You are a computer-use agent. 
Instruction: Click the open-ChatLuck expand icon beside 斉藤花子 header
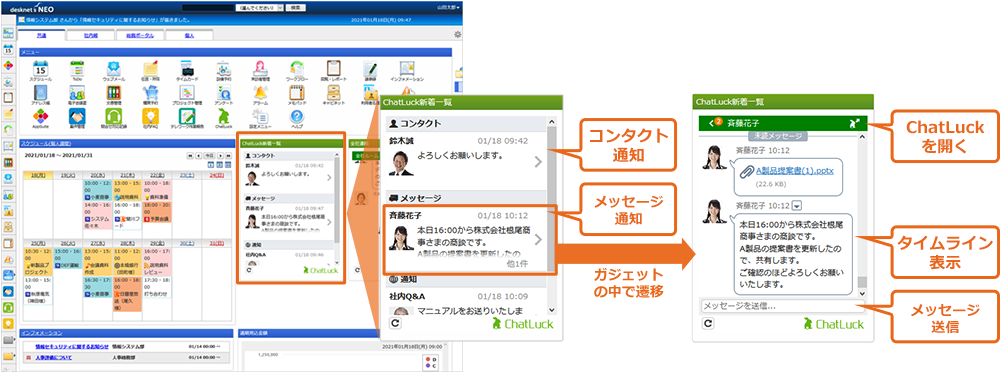855,123
